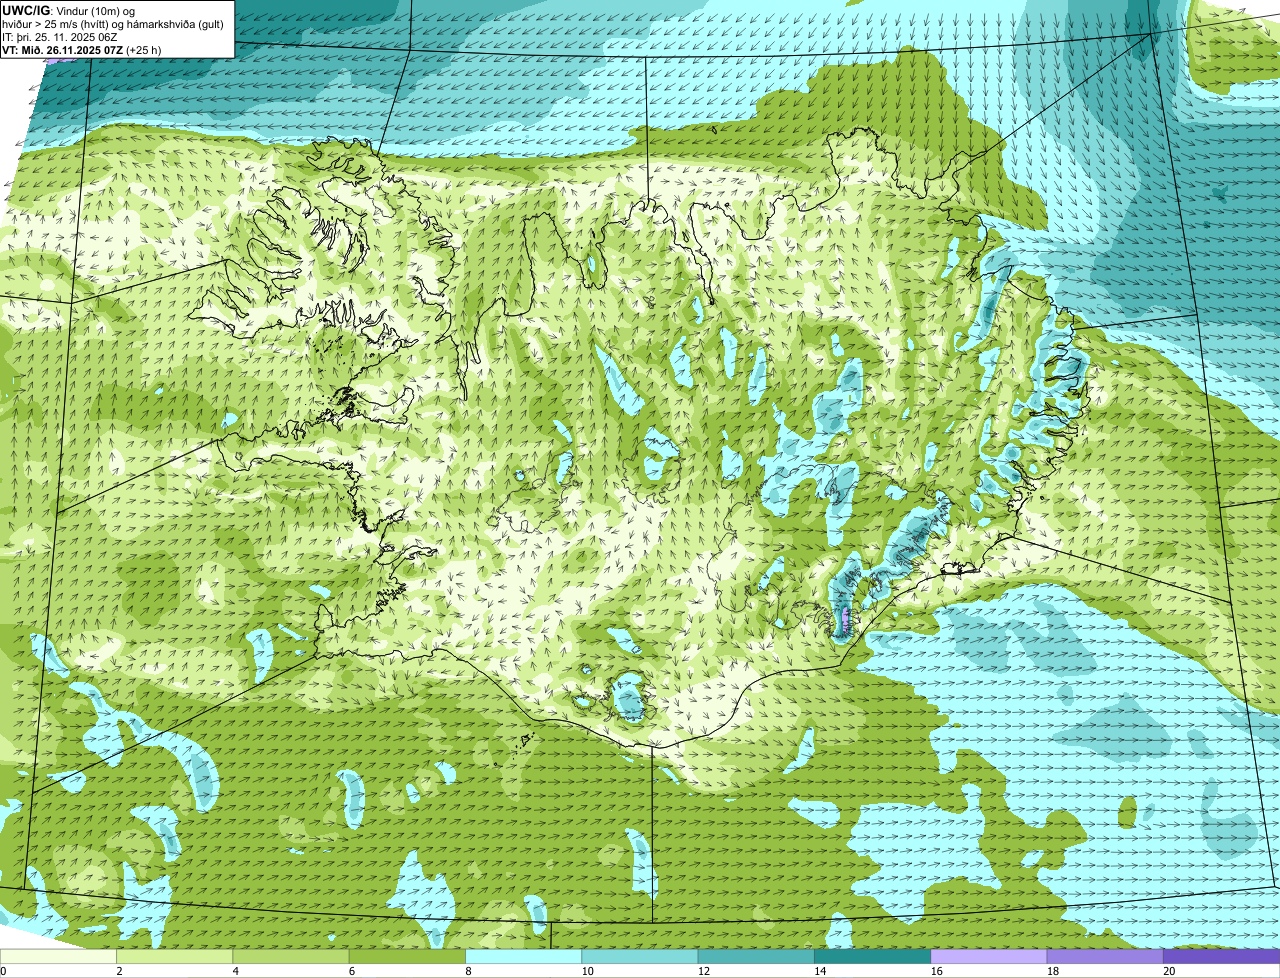This screenshot has width=1280, height=978.
Task: Click the 'VT: Mið. 26.11.2025 07Z (+25 h)' line
Action: 82,50
